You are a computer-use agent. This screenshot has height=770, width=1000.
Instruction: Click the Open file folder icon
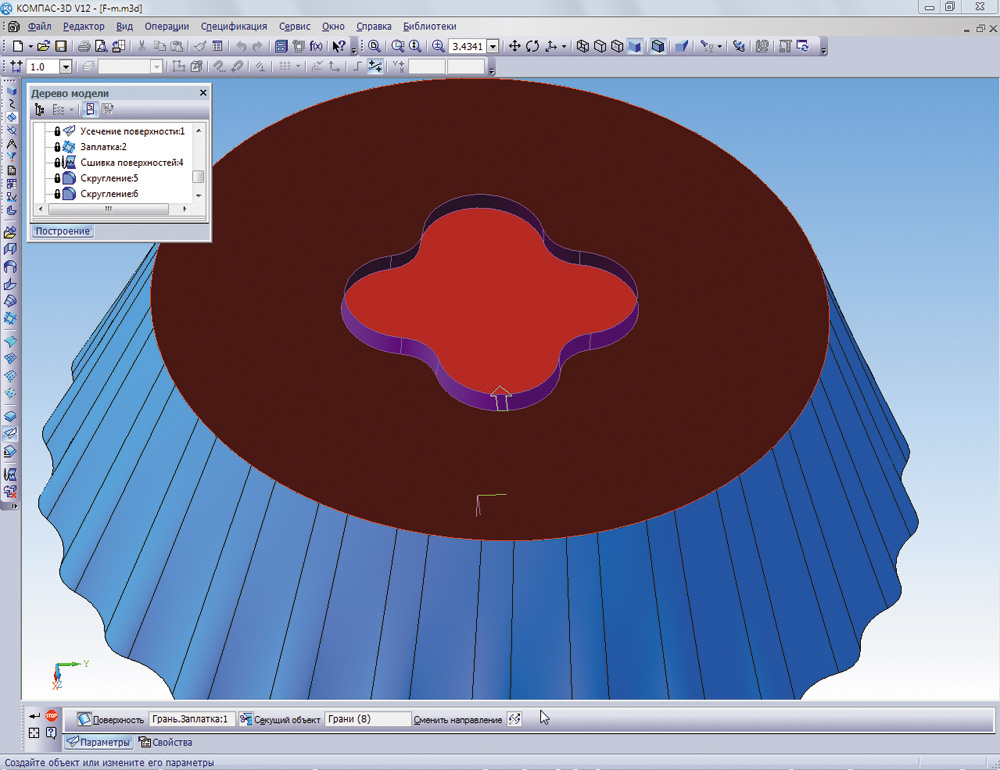tap(44, 47)
